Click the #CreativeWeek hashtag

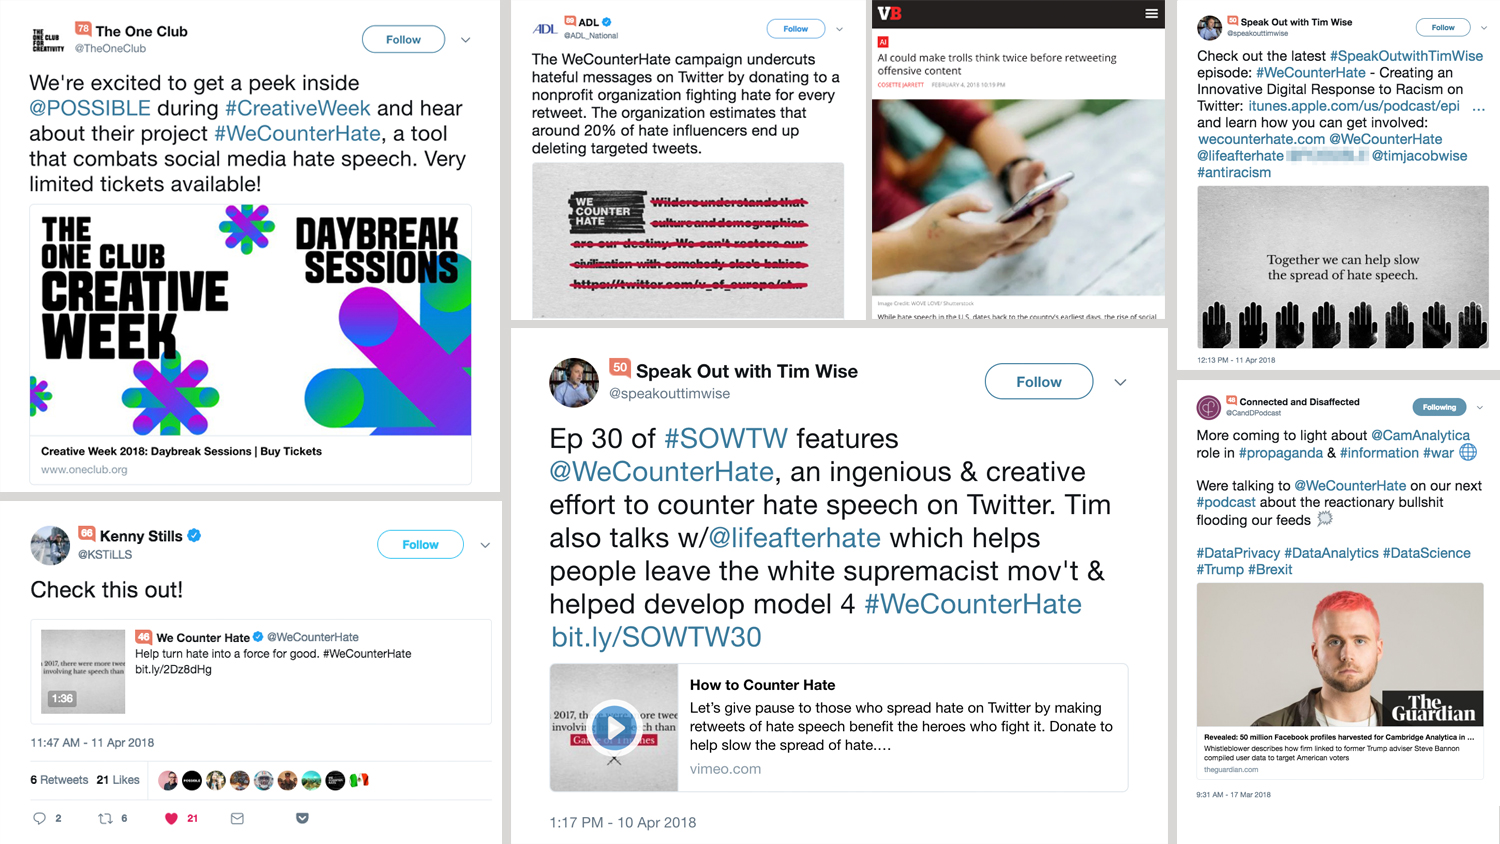pyautogui.click(x=298, y=108)
